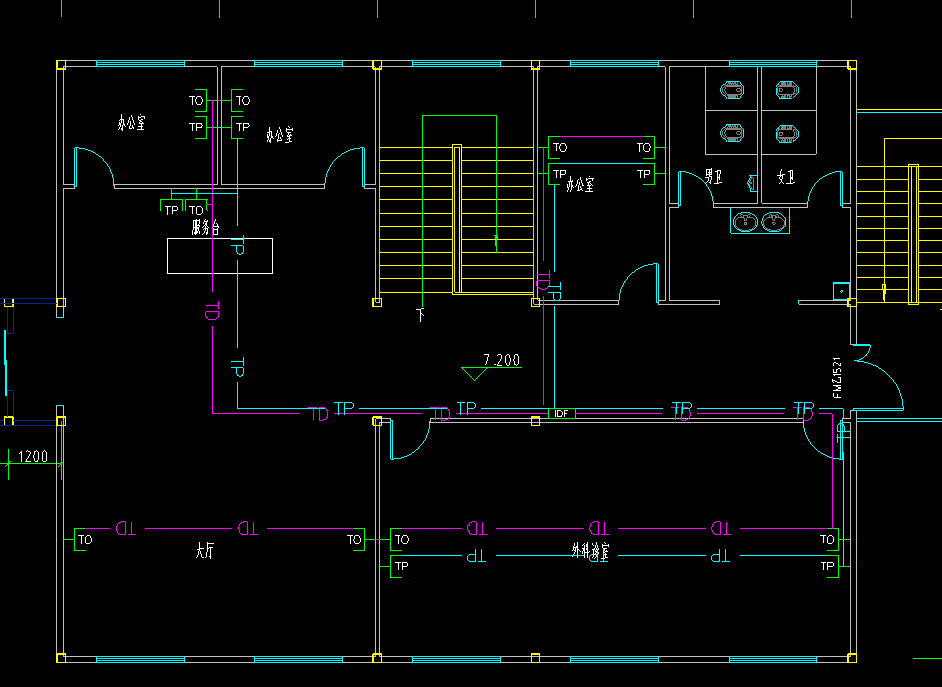Select the cyan floor drain square near right stairs
Screen dimensions: 942x687
[x=841, y=291]
